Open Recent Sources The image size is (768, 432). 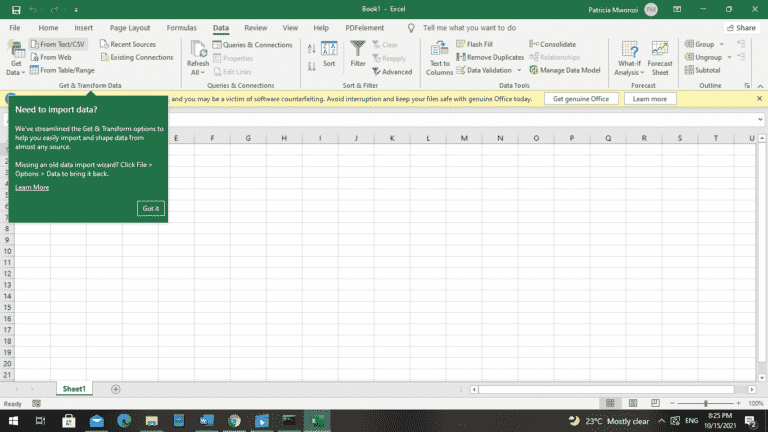[x=128, y=44]
